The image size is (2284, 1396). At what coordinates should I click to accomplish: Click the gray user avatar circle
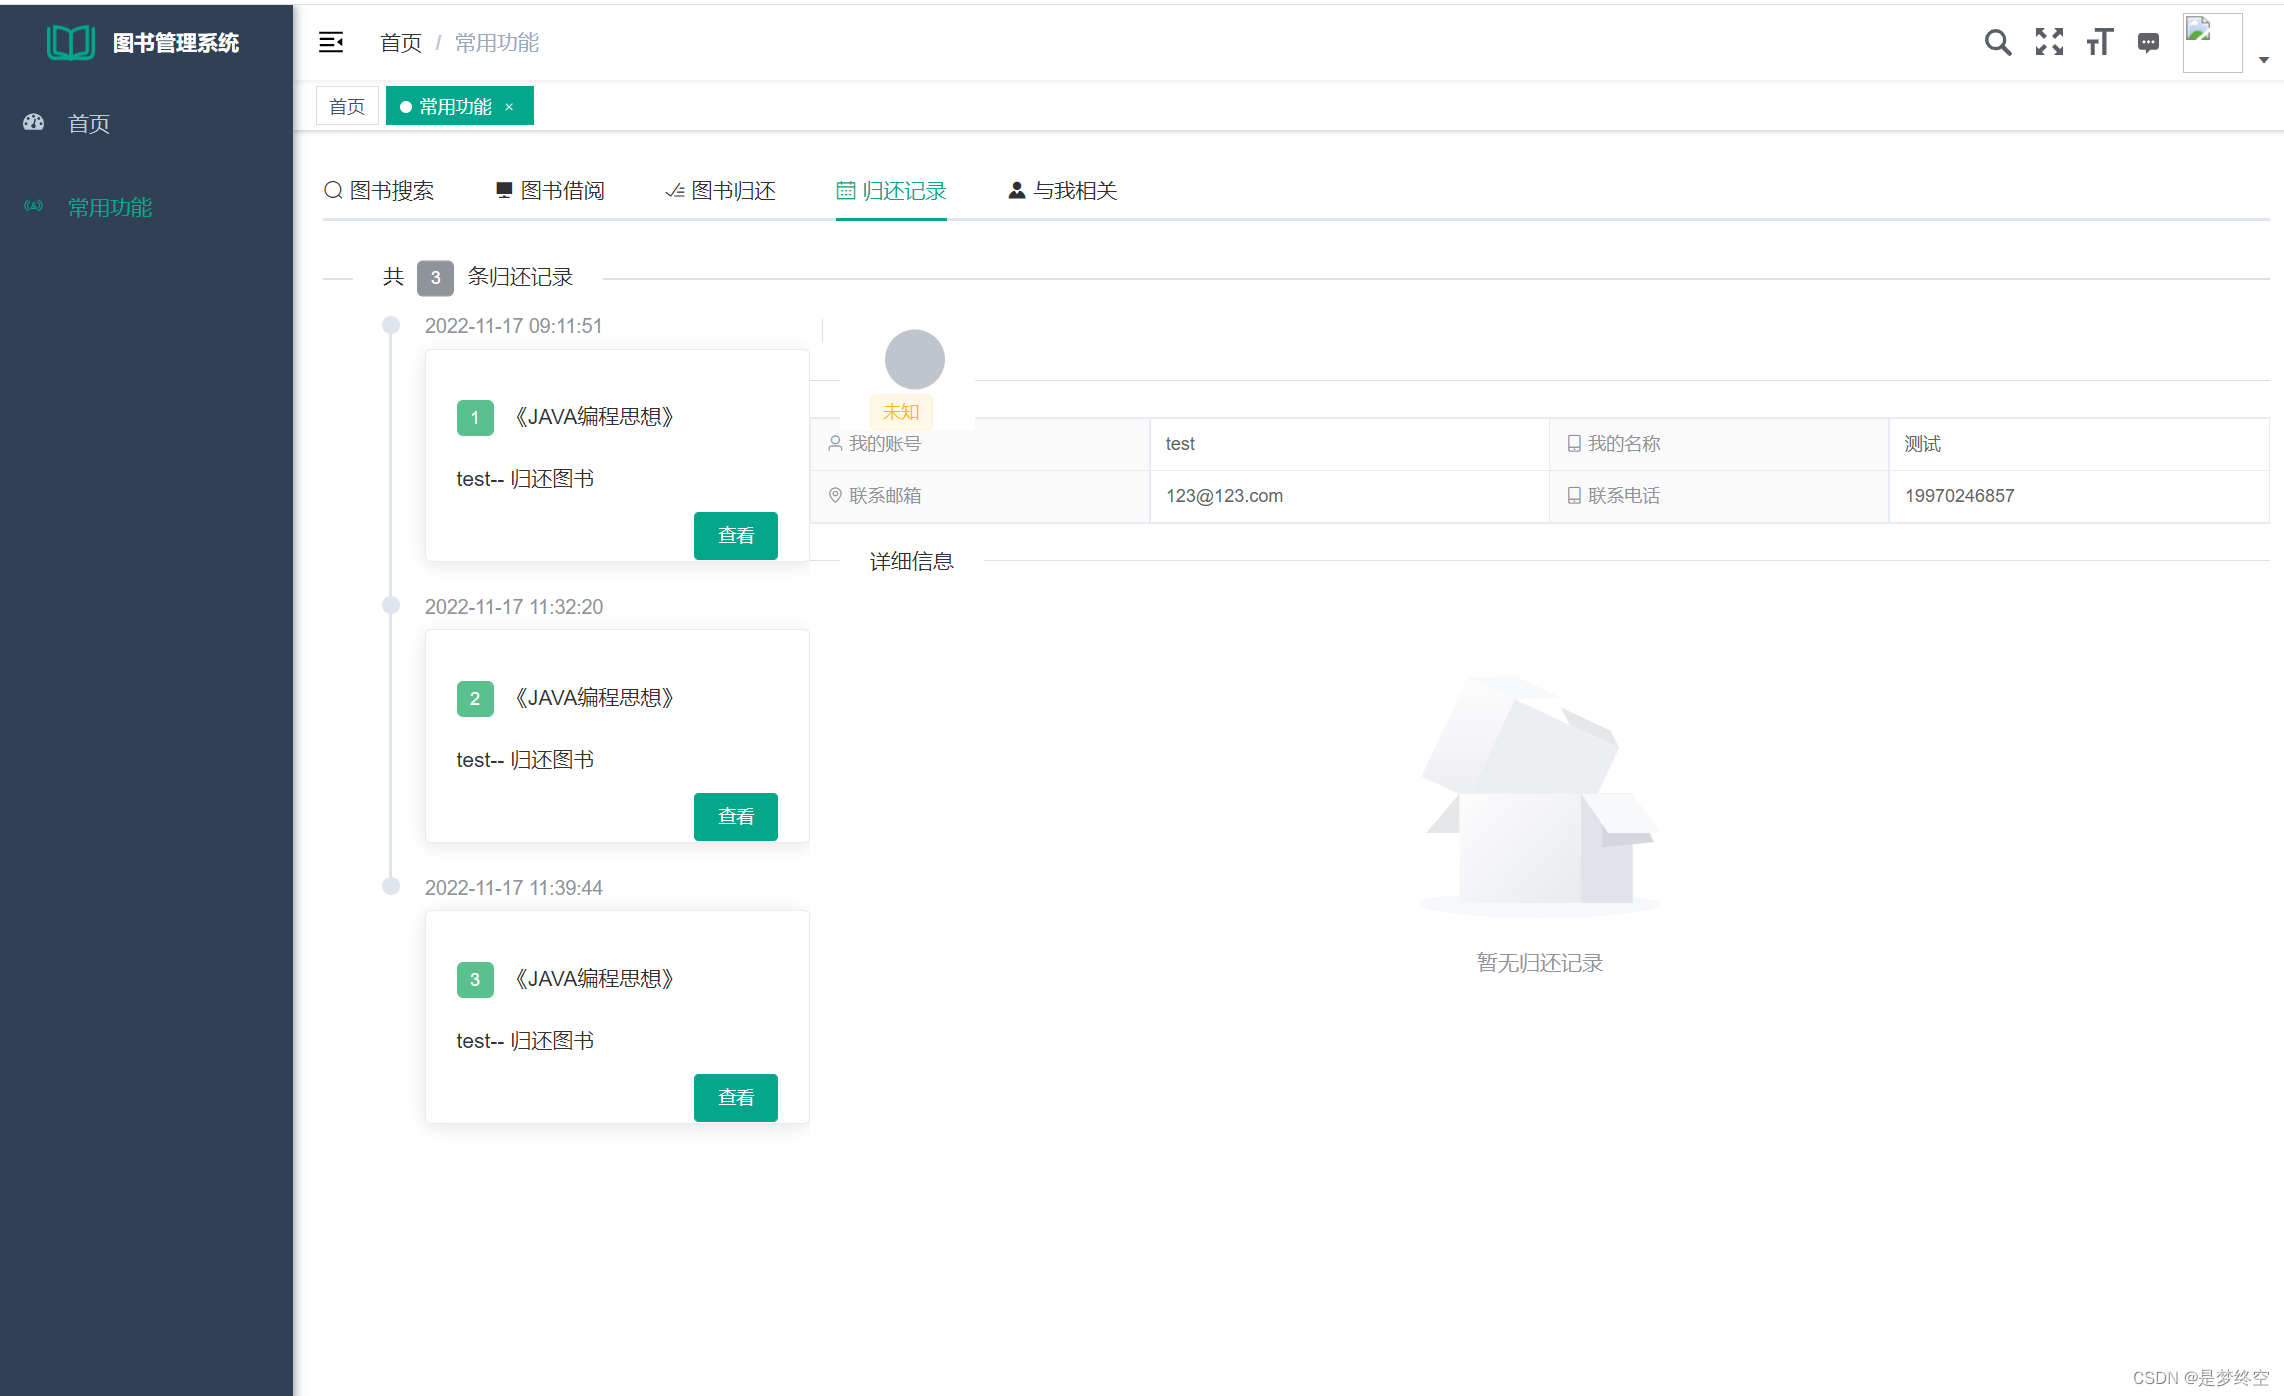point(914,359)
